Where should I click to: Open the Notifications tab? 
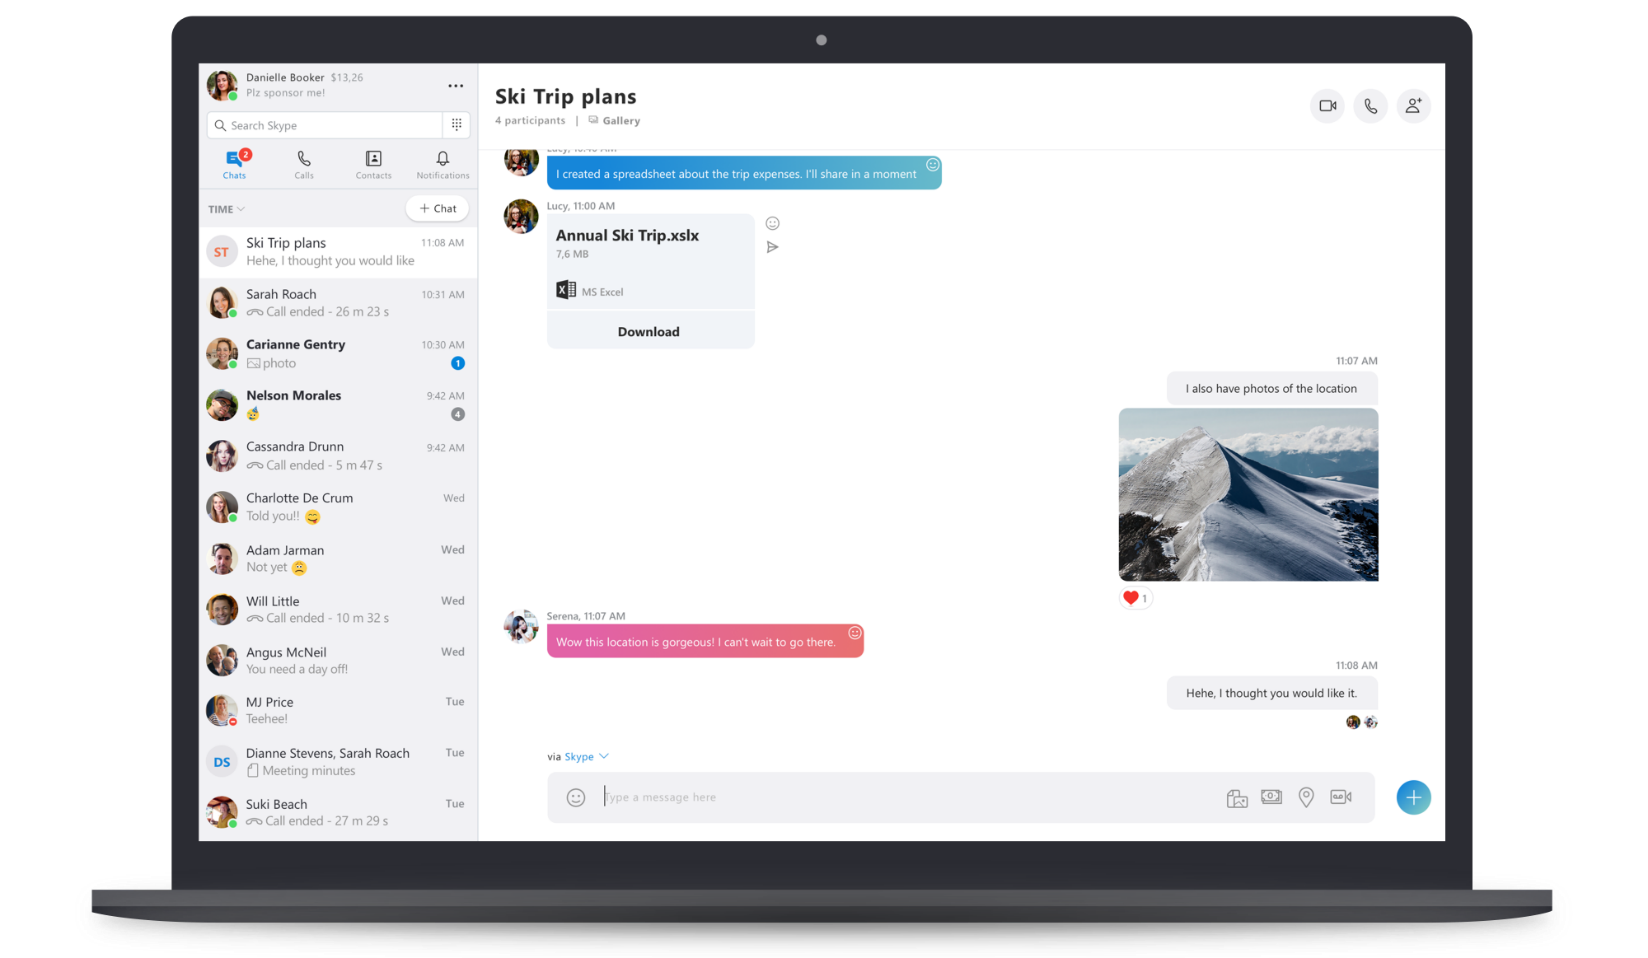point(442,164)
